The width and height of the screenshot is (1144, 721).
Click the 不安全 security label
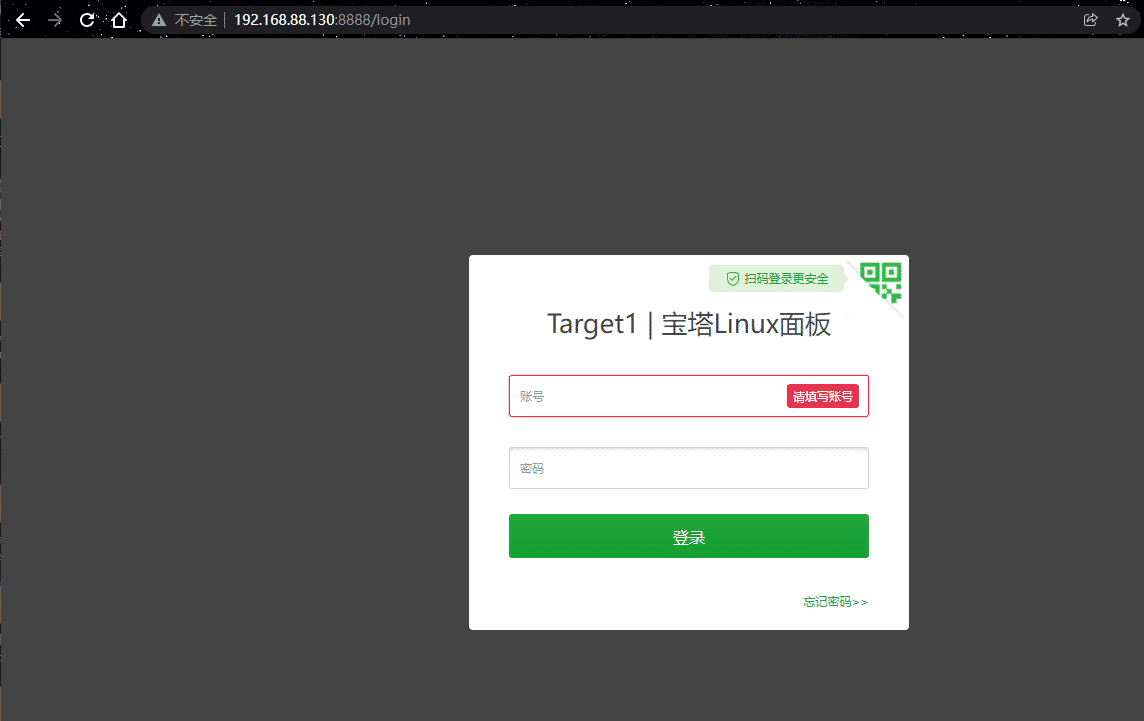coord(196,20)
